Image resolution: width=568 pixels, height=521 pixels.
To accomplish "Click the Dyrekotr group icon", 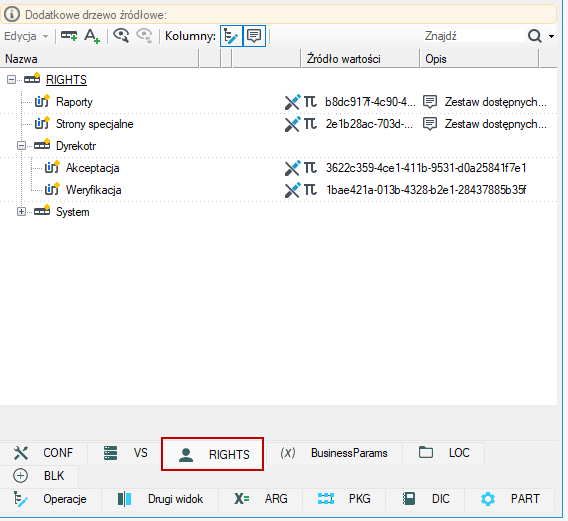I will tap(42, 145).
